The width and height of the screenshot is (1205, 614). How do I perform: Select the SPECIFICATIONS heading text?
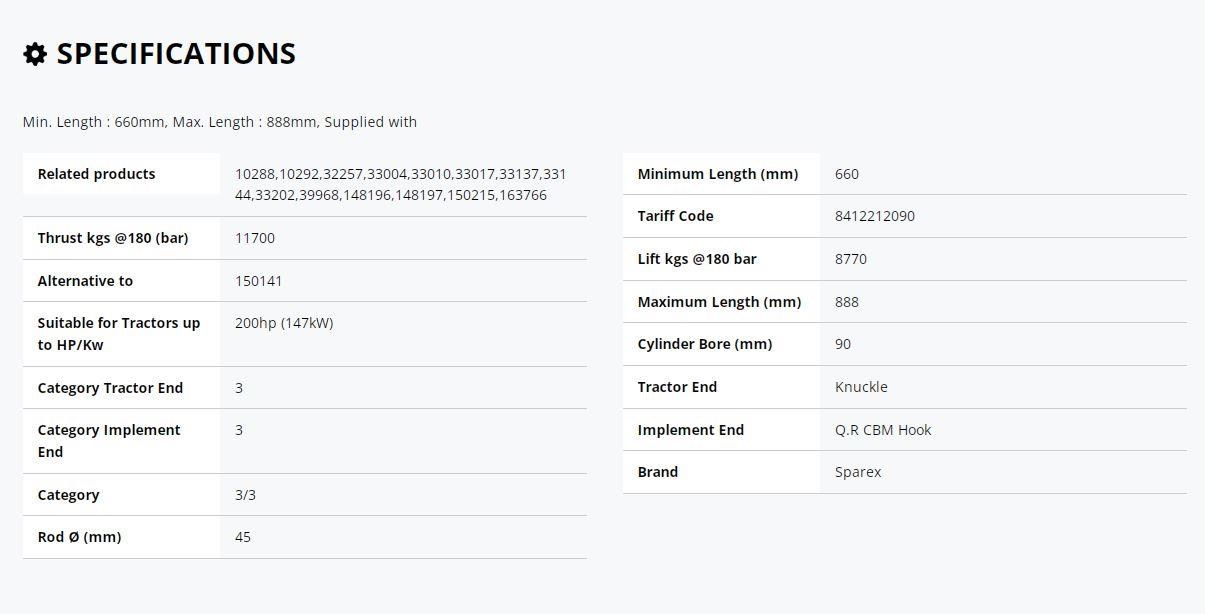tap(176, 54)
